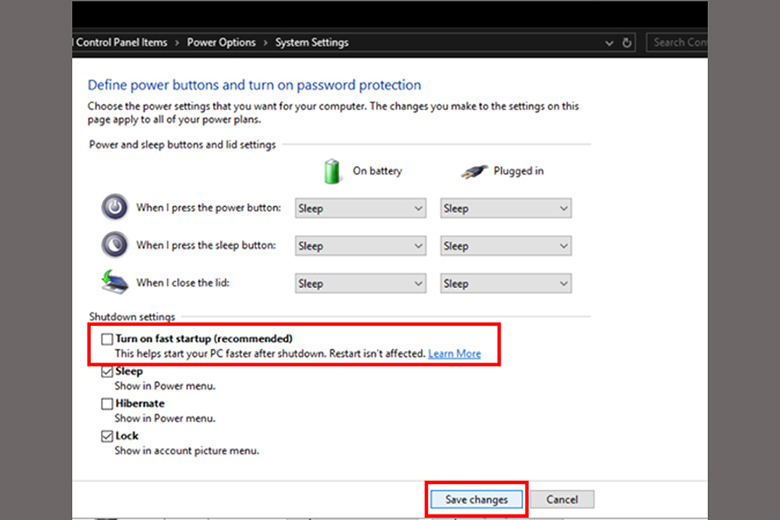Refresh the page using address bar icon
Screen dimensions: 780x520
tap(628, 43)
